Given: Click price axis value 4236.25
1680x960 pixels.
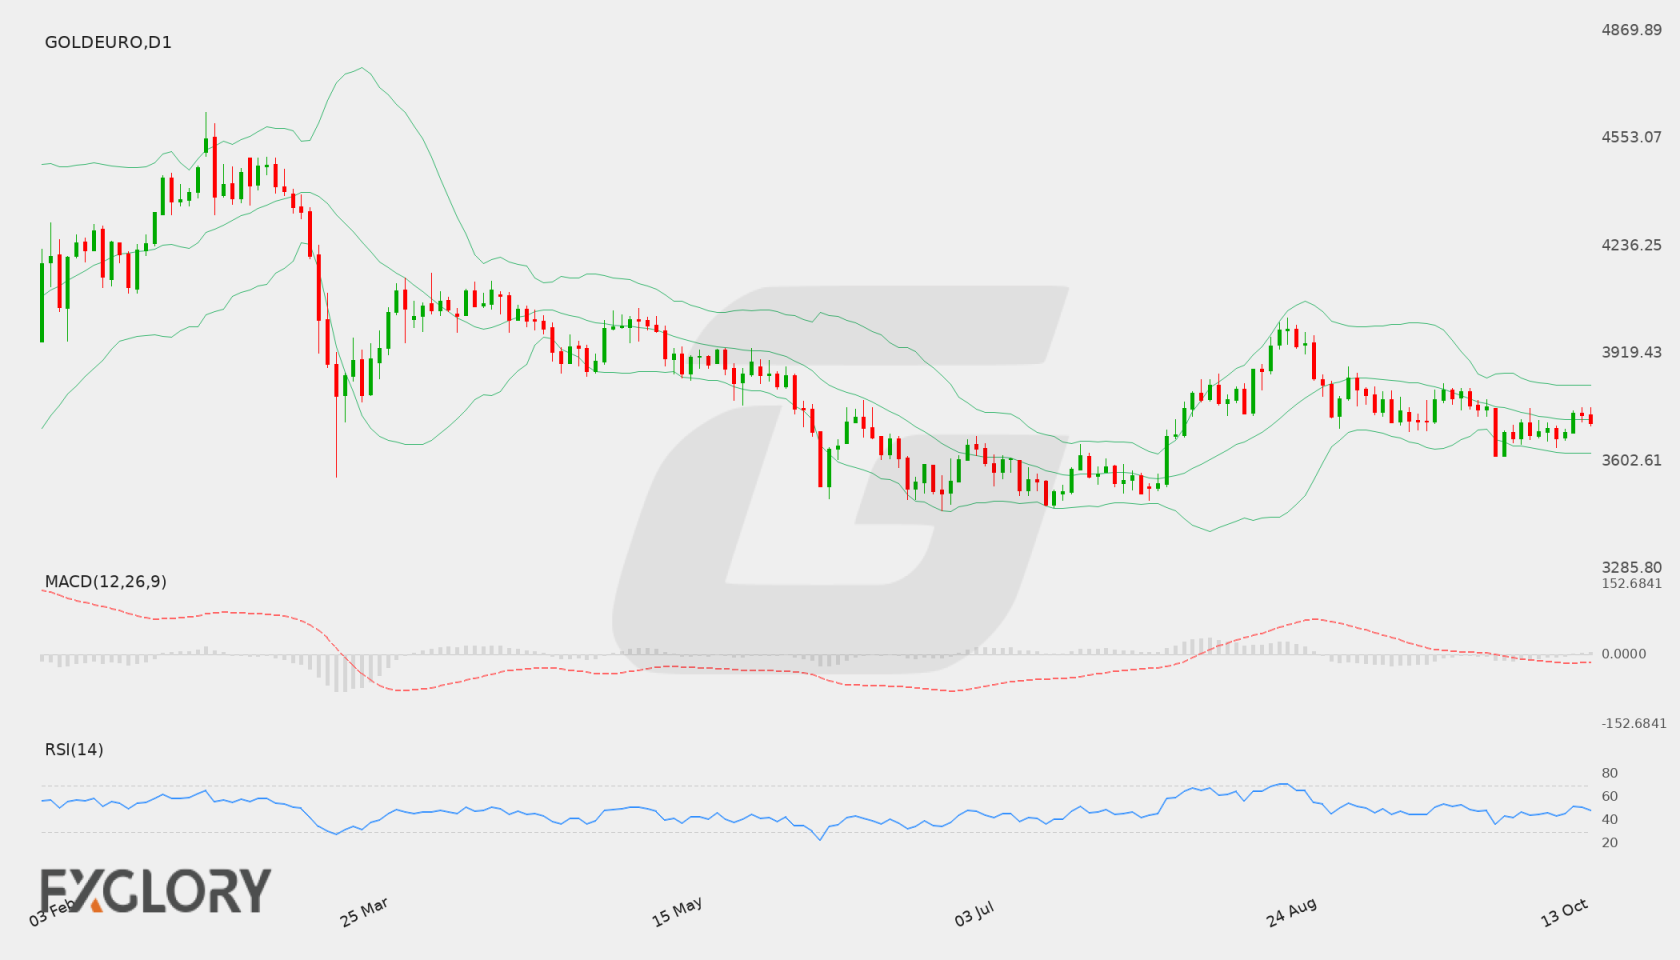Looking at the screenshot, I should [1632, 245].
